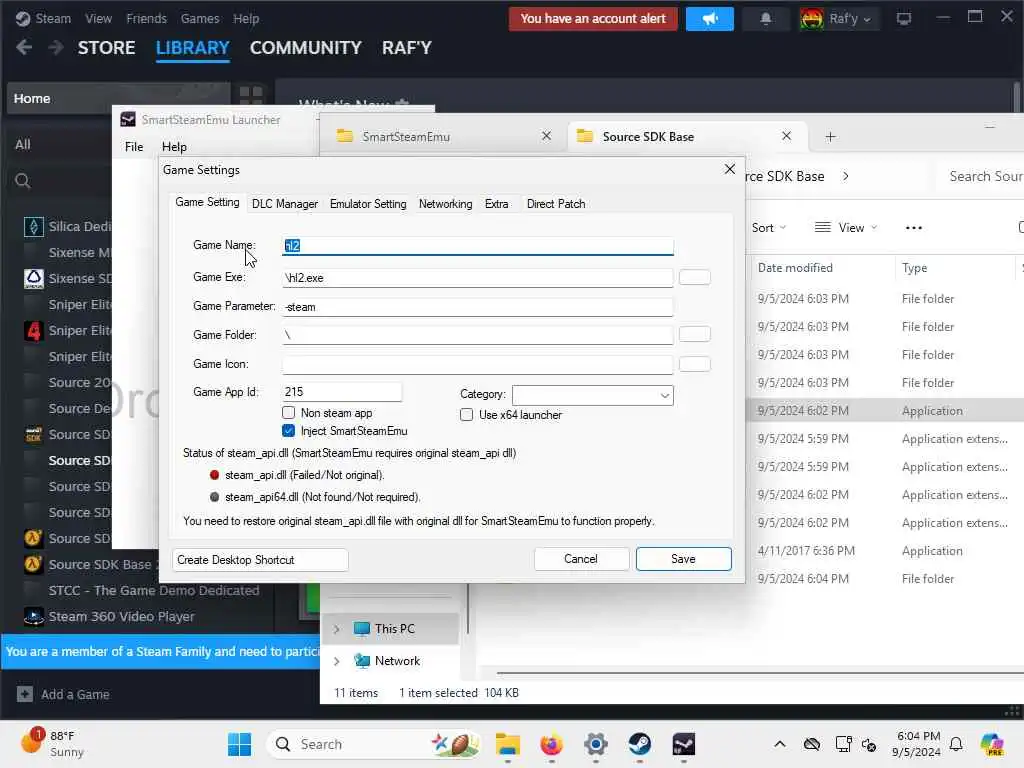
Task: Click the Steam back arrow
Action: click(24, 48)
